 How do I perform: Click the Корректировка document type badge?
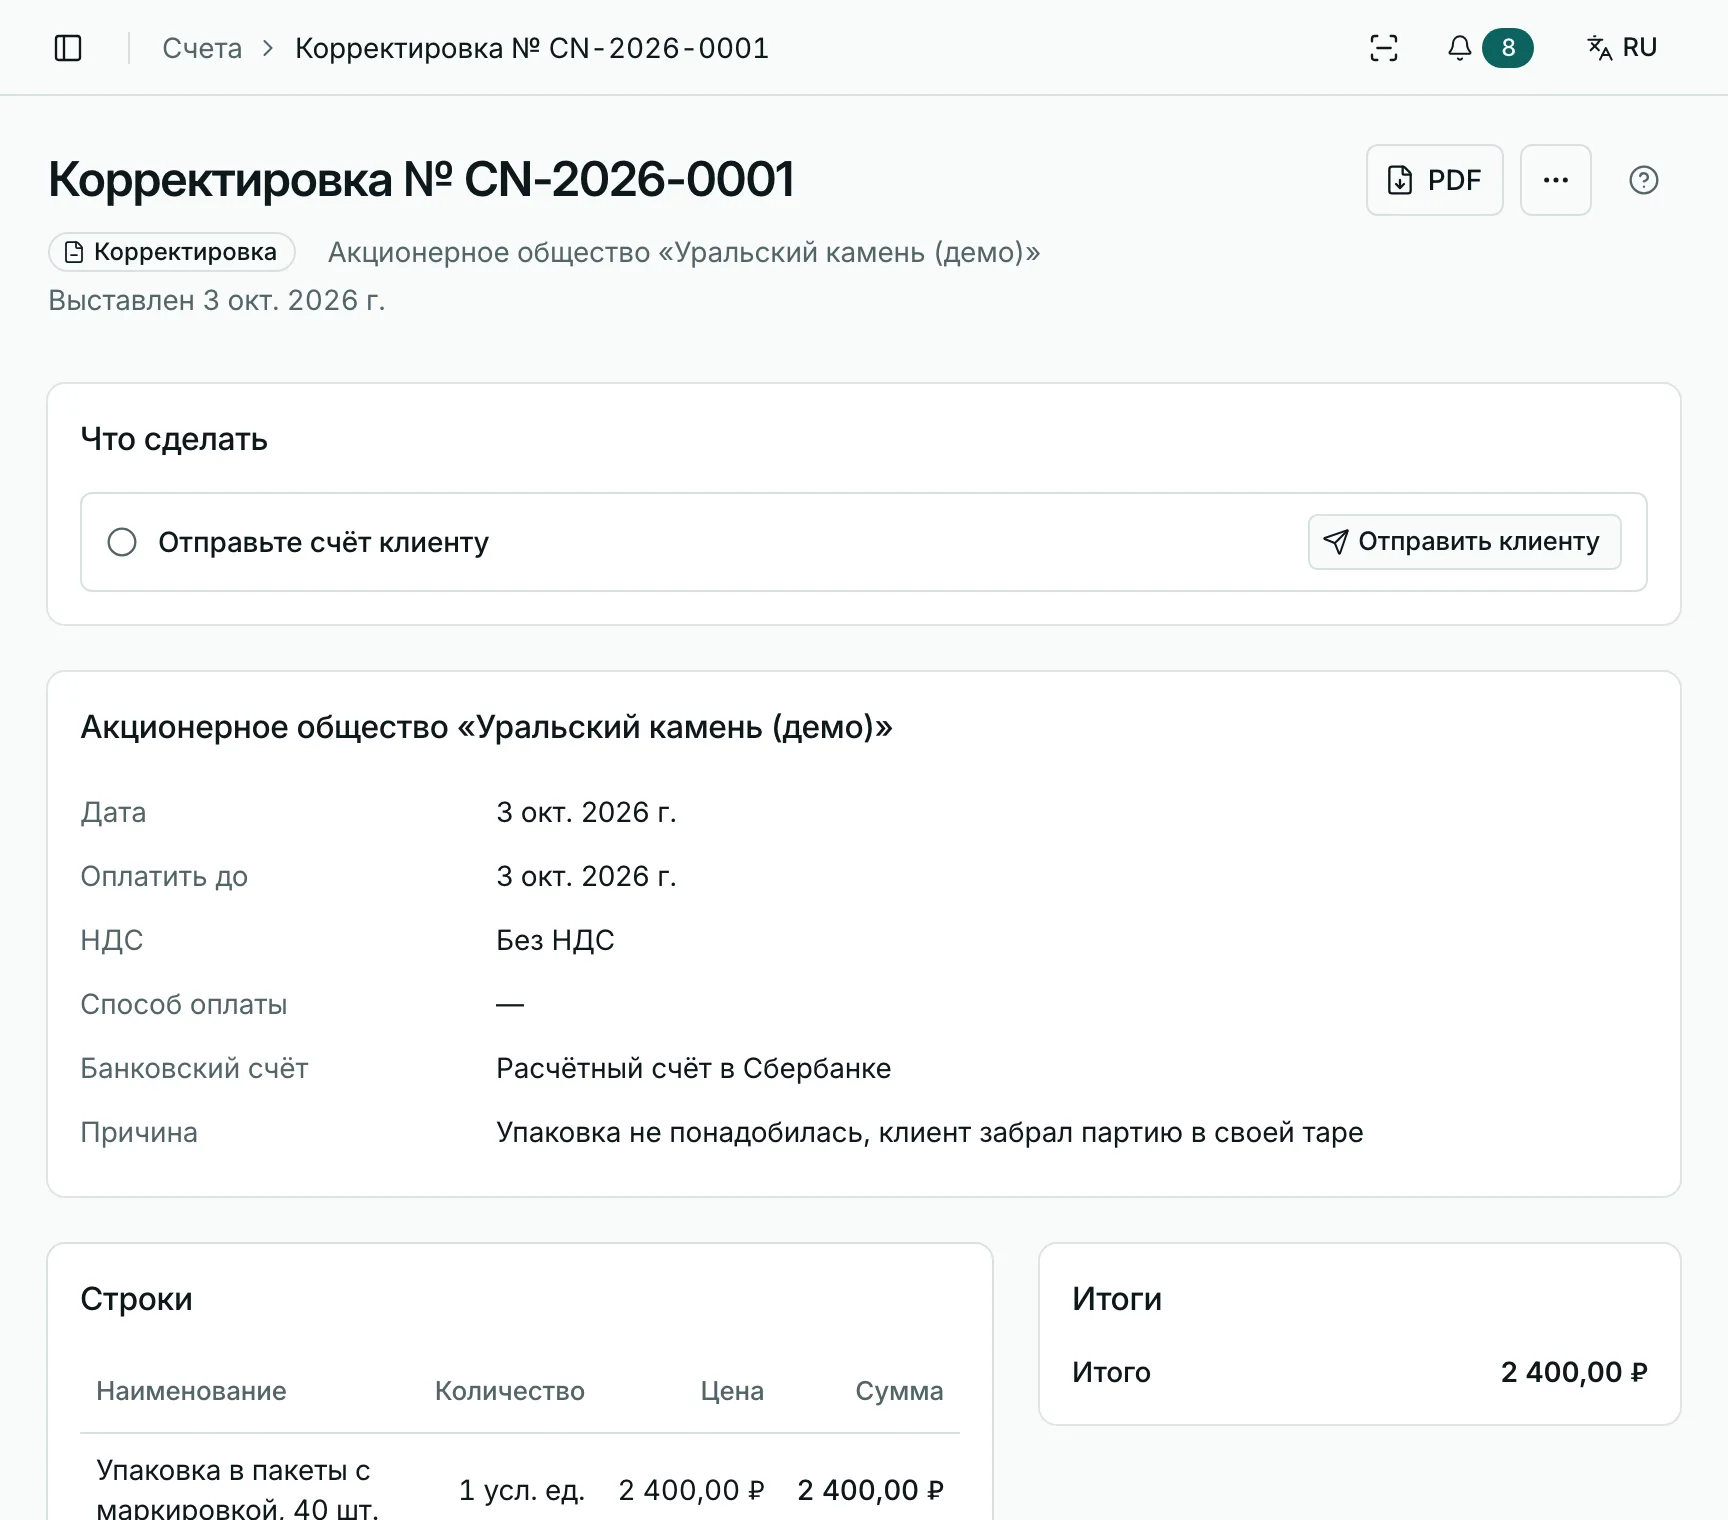(x=172, y=252)
